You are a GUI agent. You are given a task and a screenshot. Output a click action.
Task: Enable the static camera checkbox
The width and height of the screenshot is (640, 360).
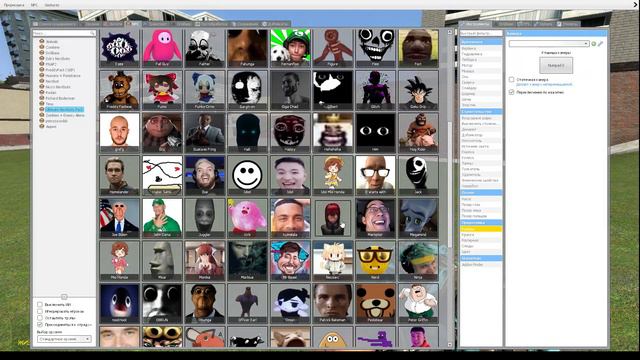pyautogui.click(x=511, y=80)
